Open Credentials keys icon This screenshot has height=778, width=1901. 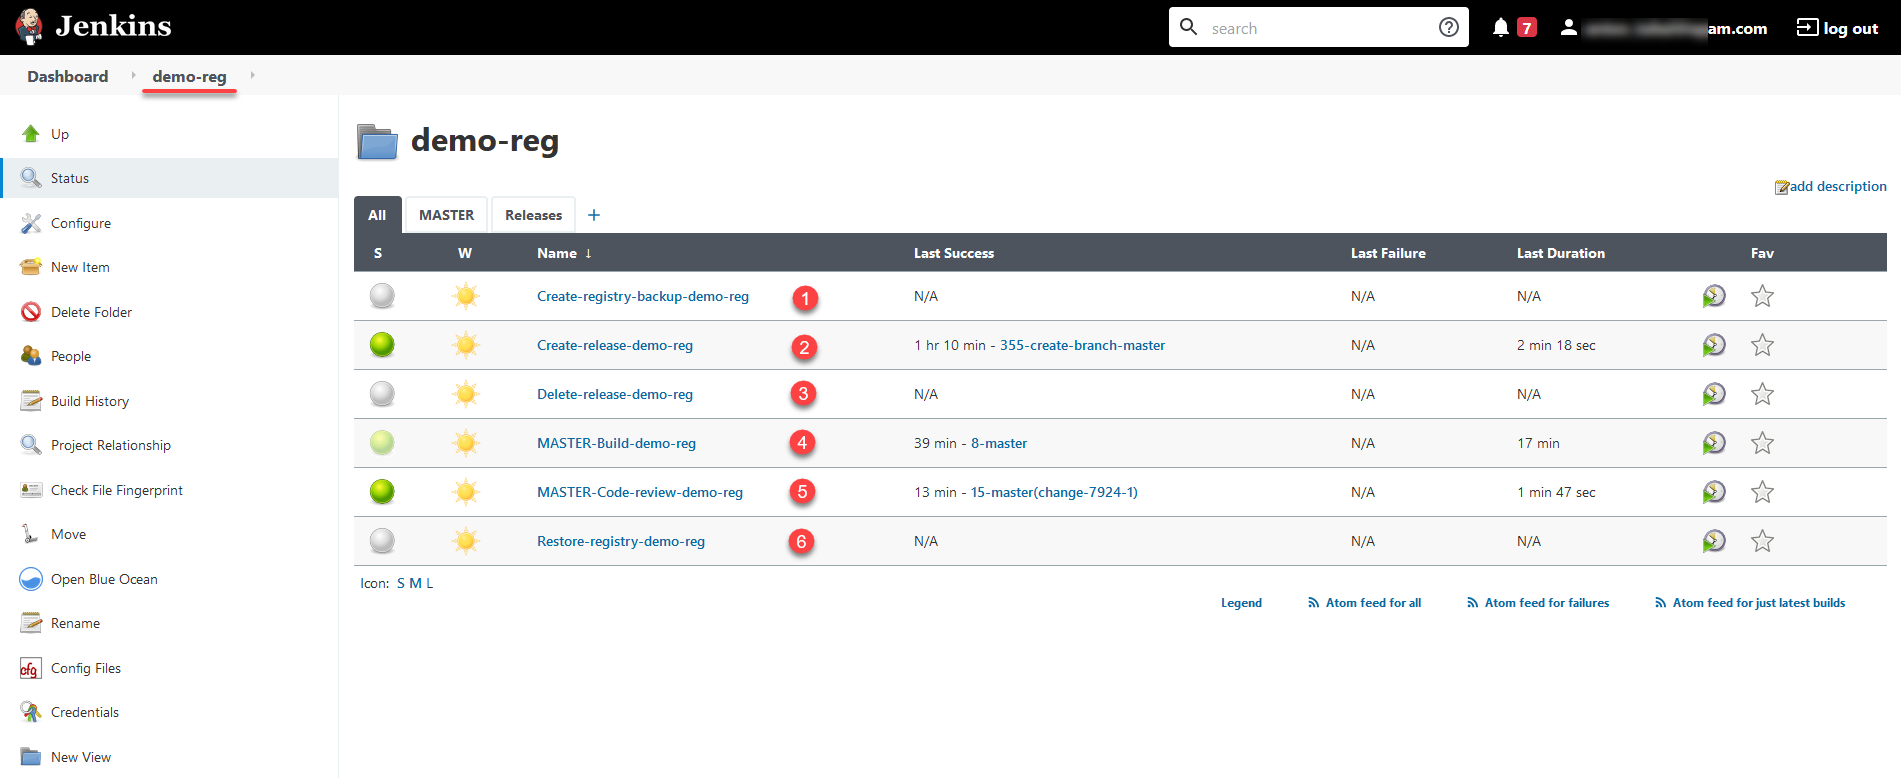pyautogui.click(x=31, y=712)
